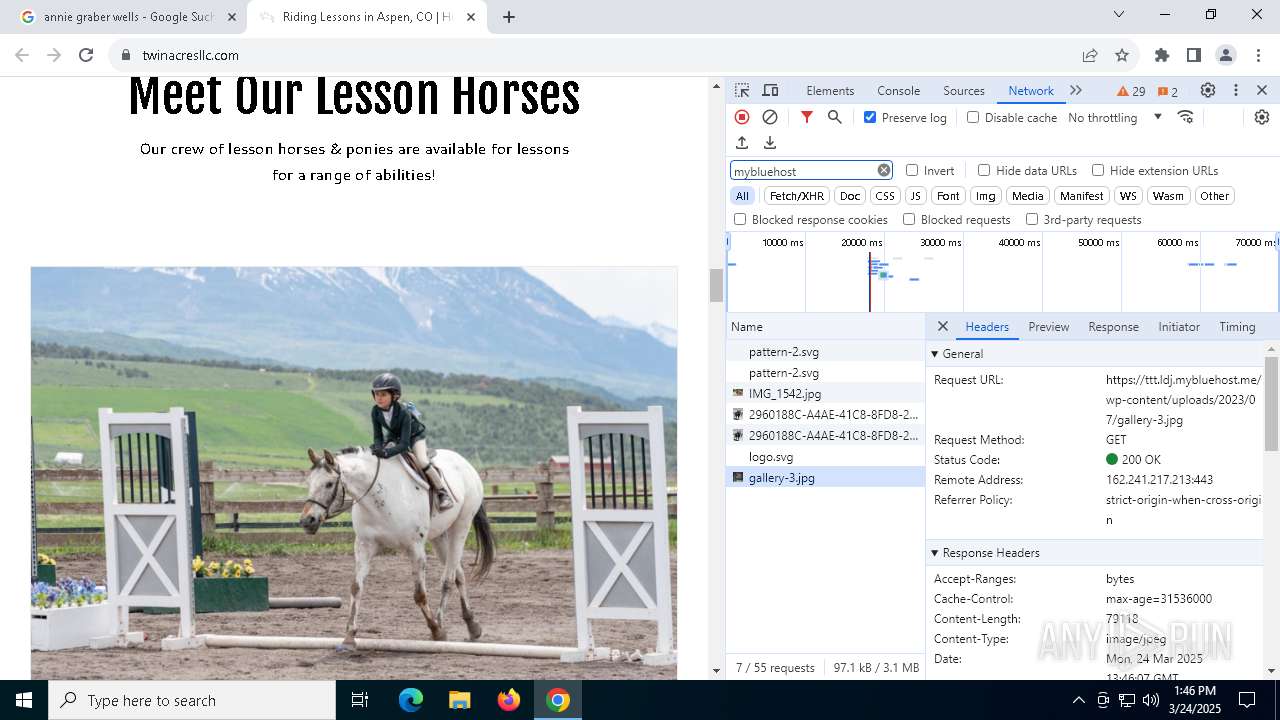Open the Preview tab
This screenshot has height=720, width=1280.
pyautogui.click(x=1048, y=326)
